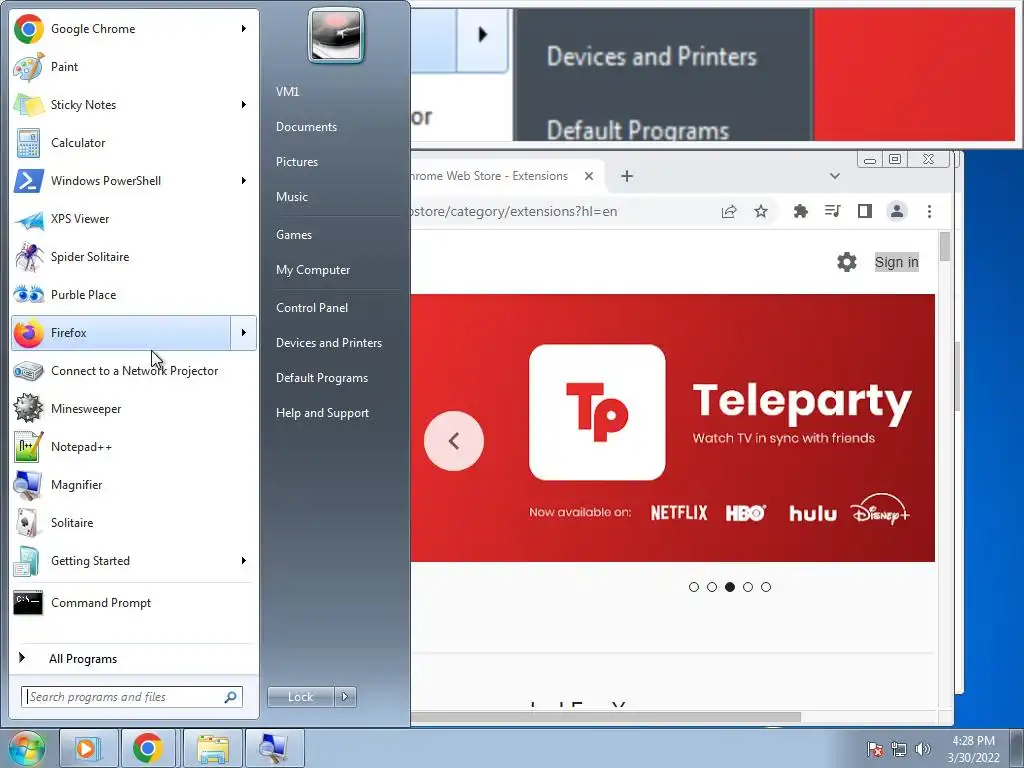The width and height of the screenshot is (1024, 768).
Task: Expand Windows PowerShell jump list arrow
Action: (244, 180)
